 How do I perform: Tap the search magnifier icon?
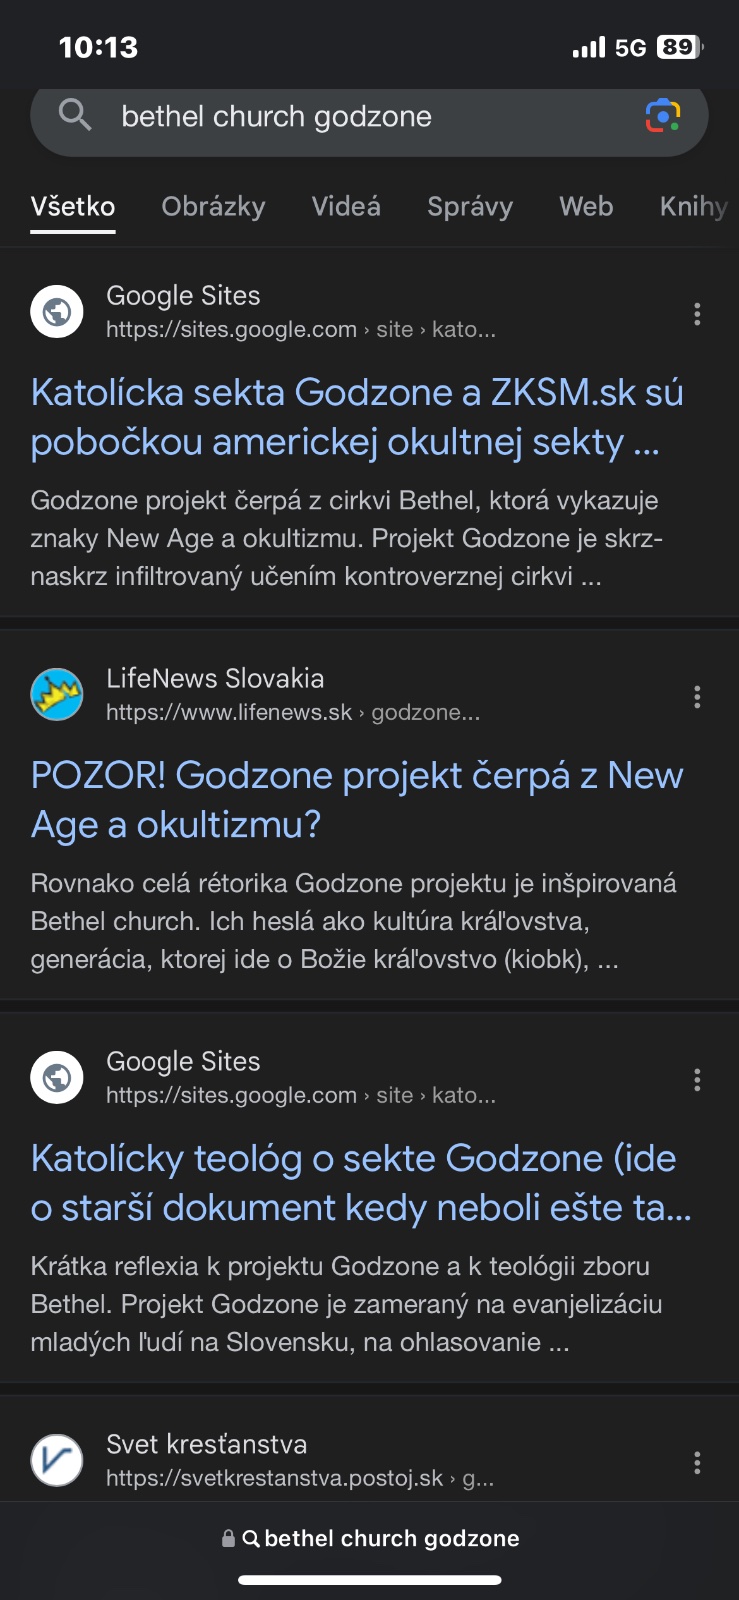(75, 116)
